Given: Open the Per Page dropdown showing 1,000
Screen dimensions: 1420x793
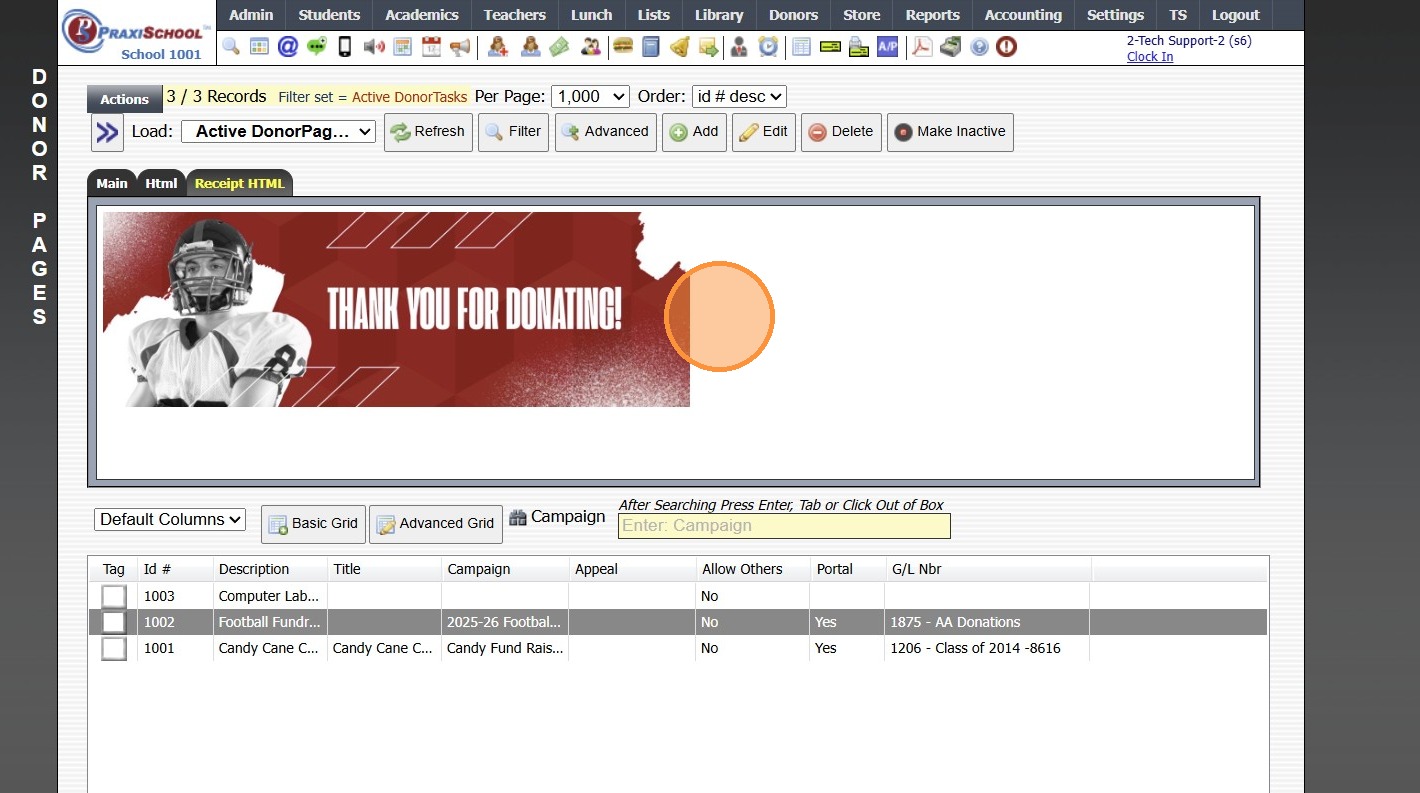Looking at the screenshot, I should [590, 96].
